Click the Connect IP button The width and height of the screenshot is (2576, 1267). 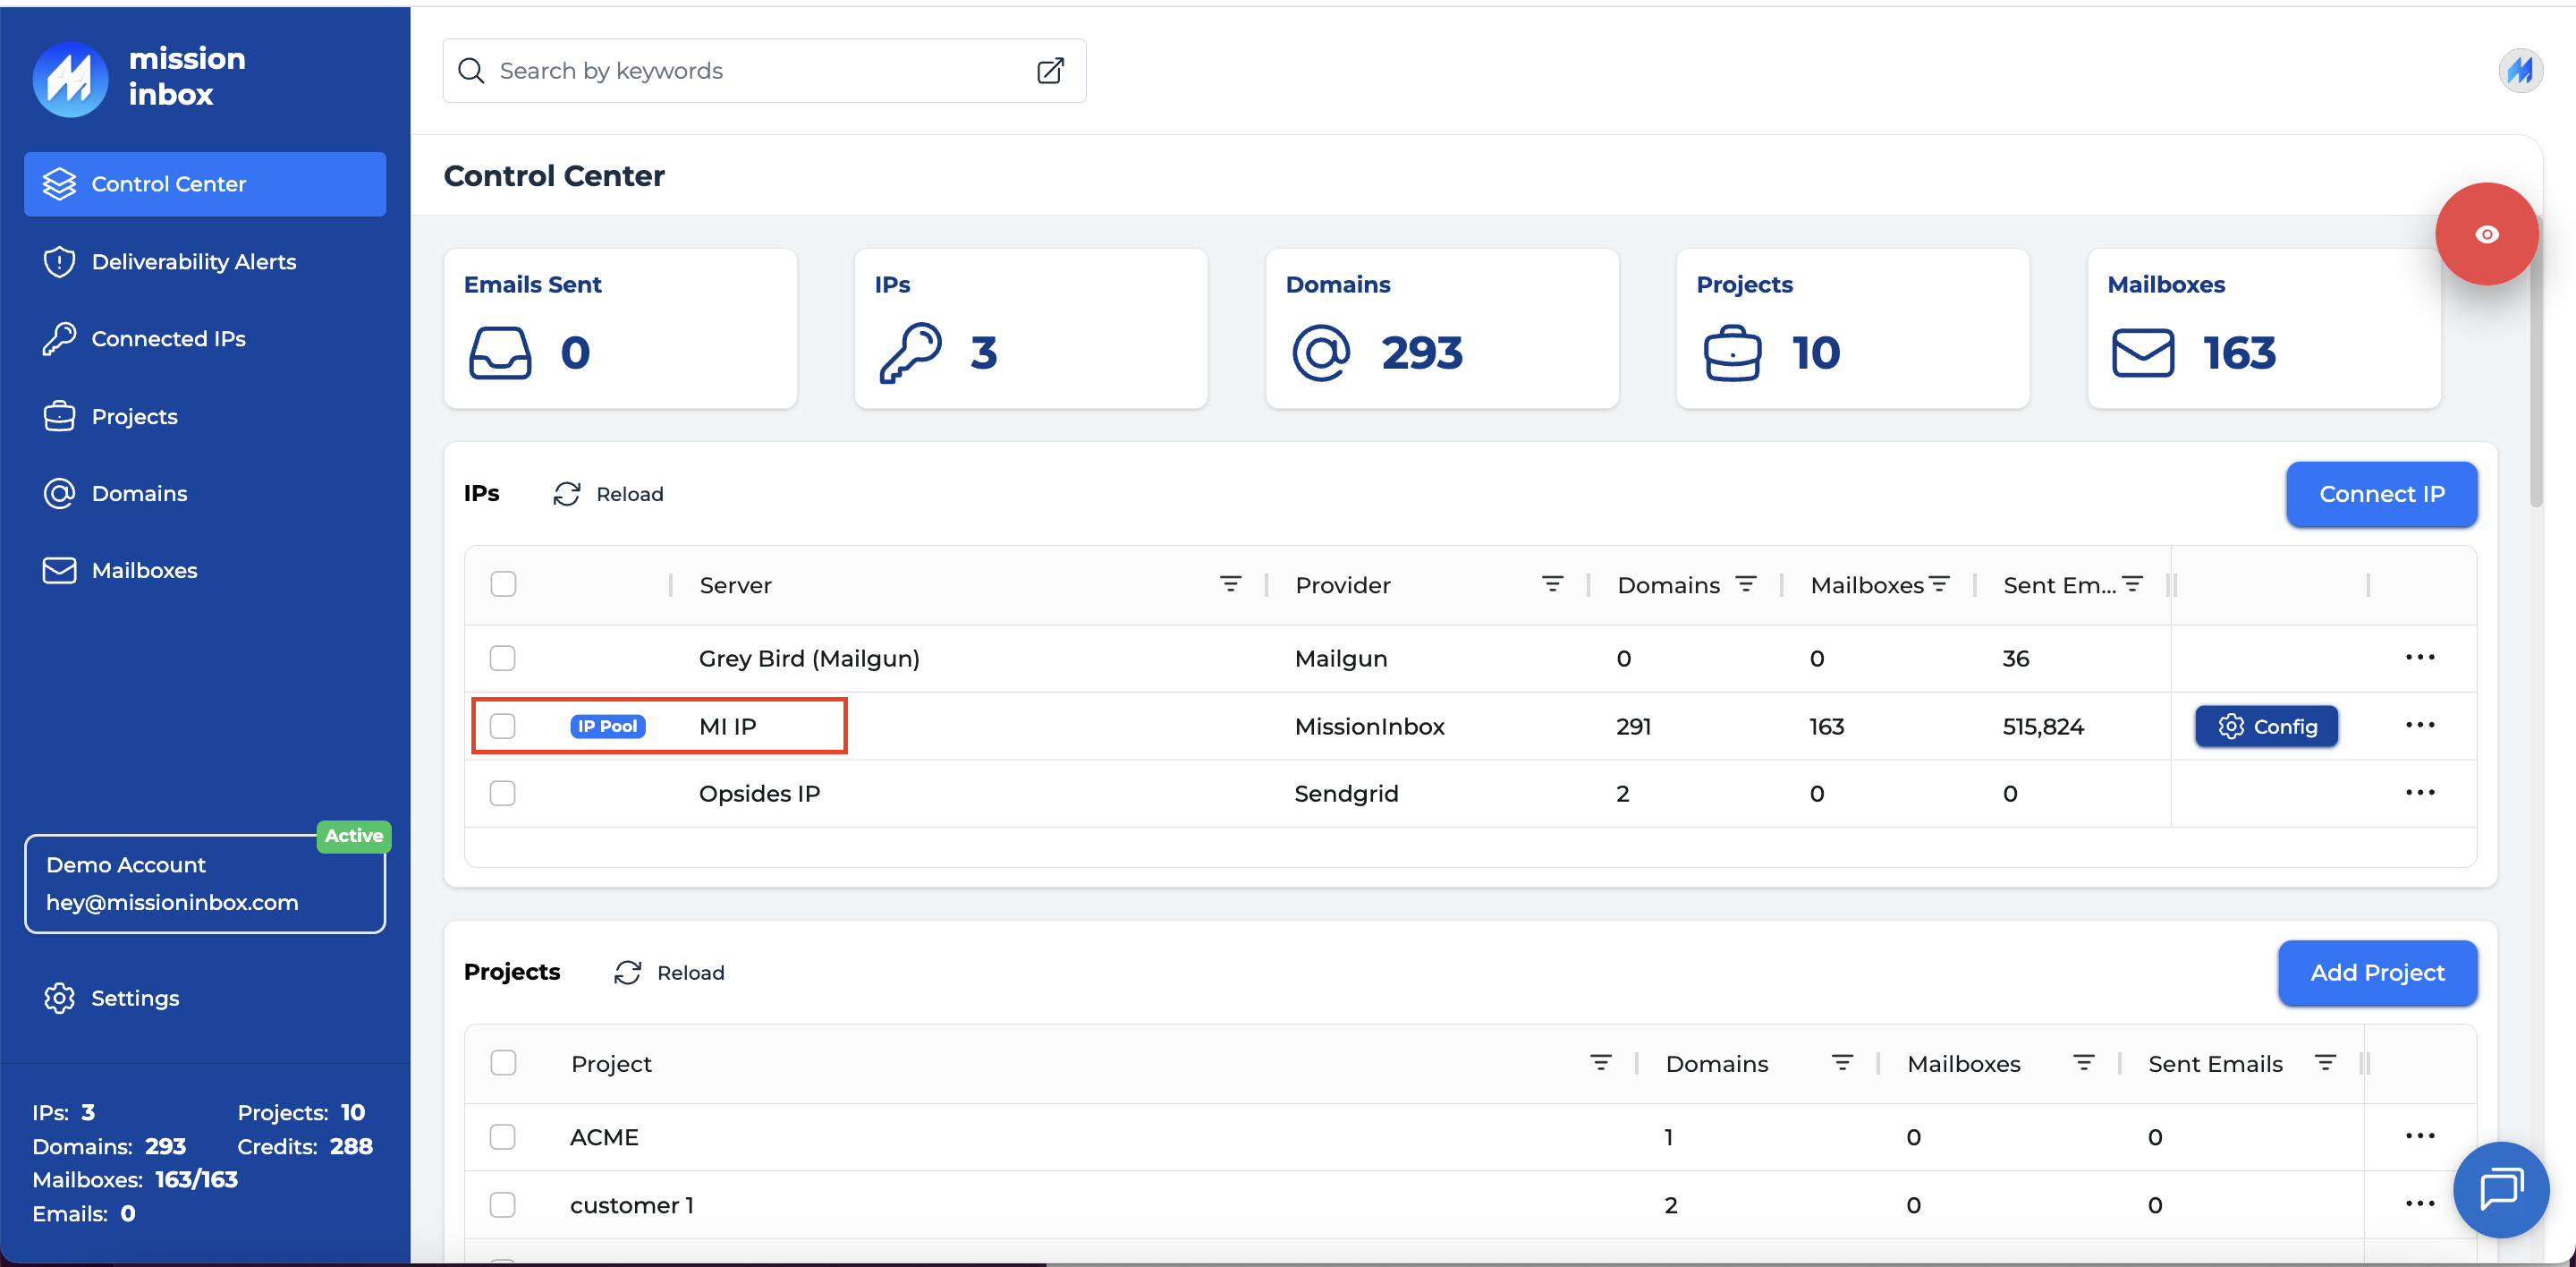pyautogui.click(x=2381, y=494)
